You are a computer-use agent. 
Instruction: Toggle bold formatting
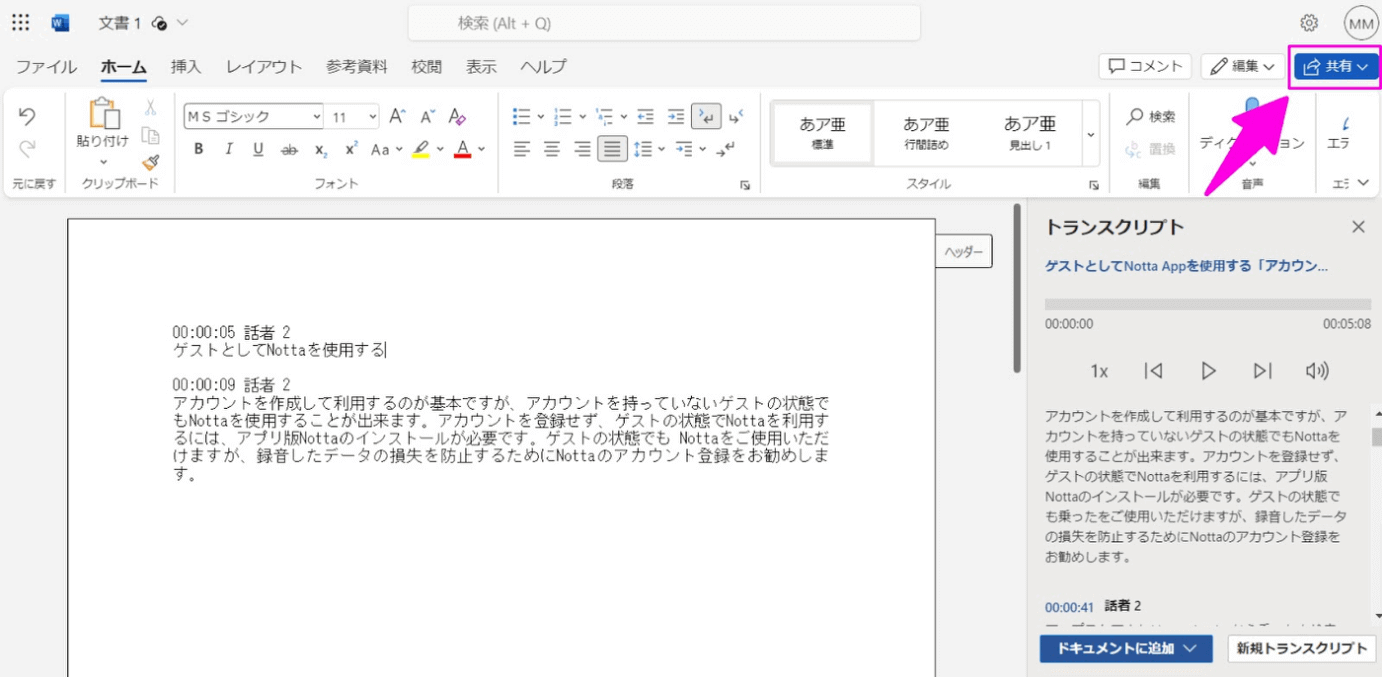(199, 150)
